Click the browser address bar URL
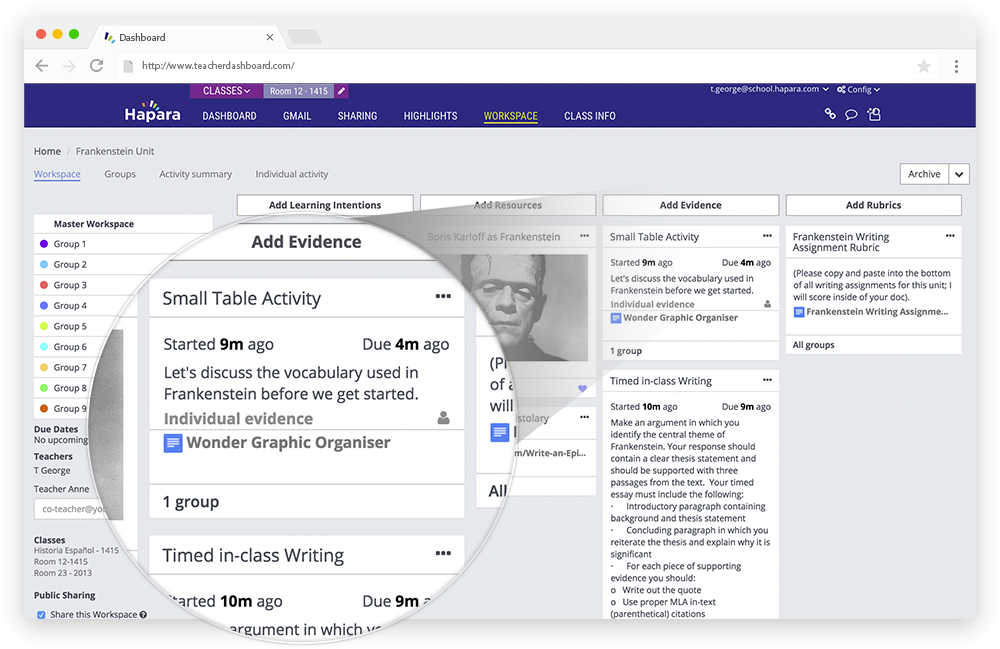 218,66
